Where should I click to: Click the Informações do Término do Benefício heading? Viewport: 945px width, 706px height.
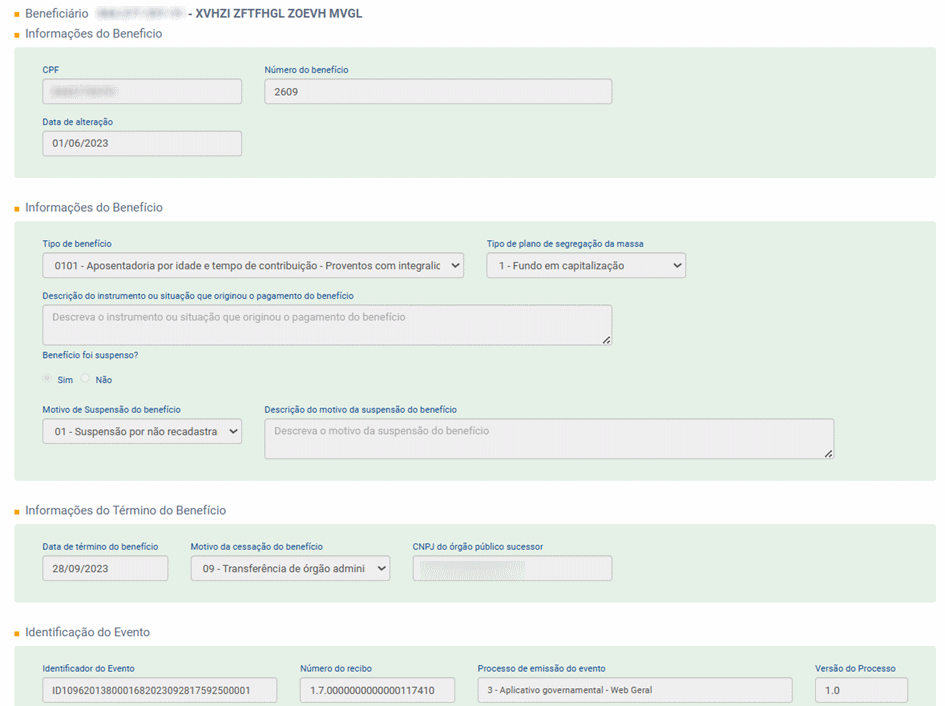125,510
